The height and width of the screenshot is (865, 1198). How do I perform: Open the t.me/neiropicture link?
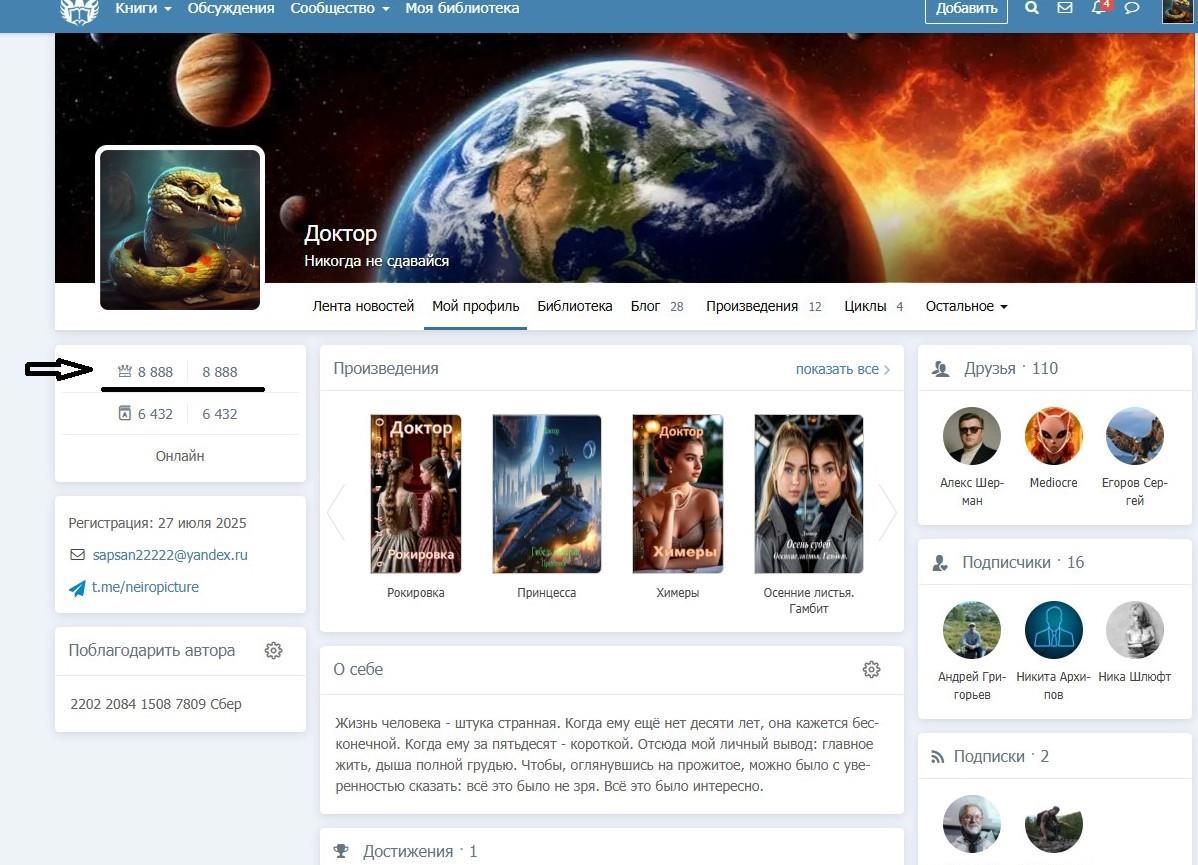(145, 587)
